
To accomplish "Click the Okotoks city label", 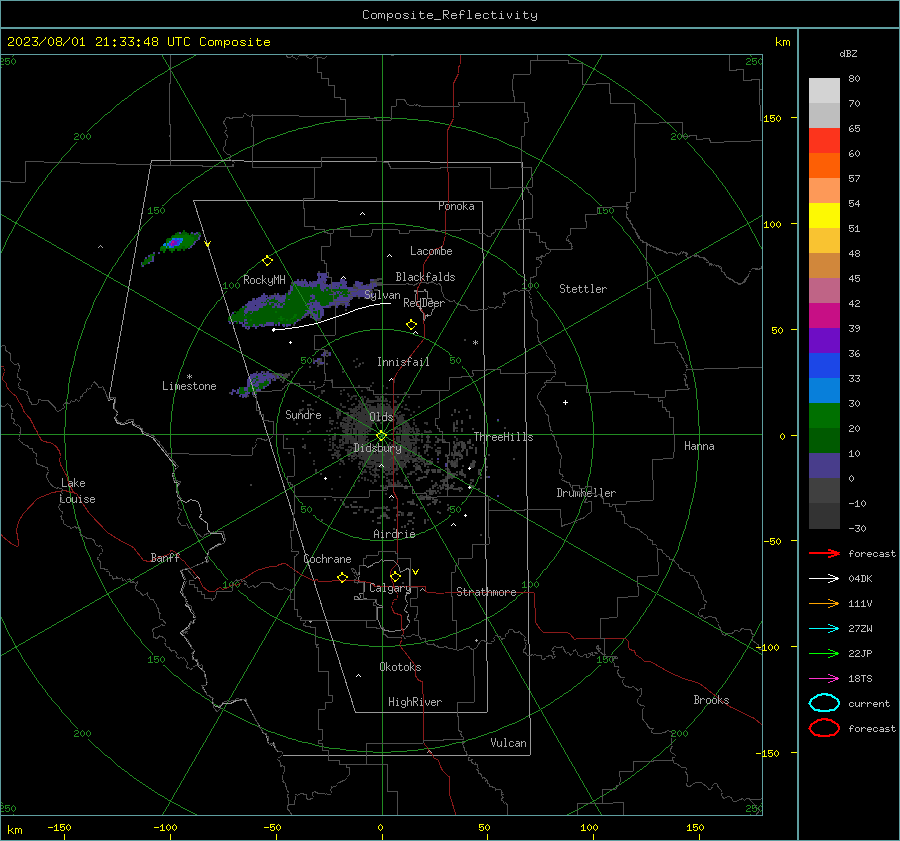I will [400, 667].
